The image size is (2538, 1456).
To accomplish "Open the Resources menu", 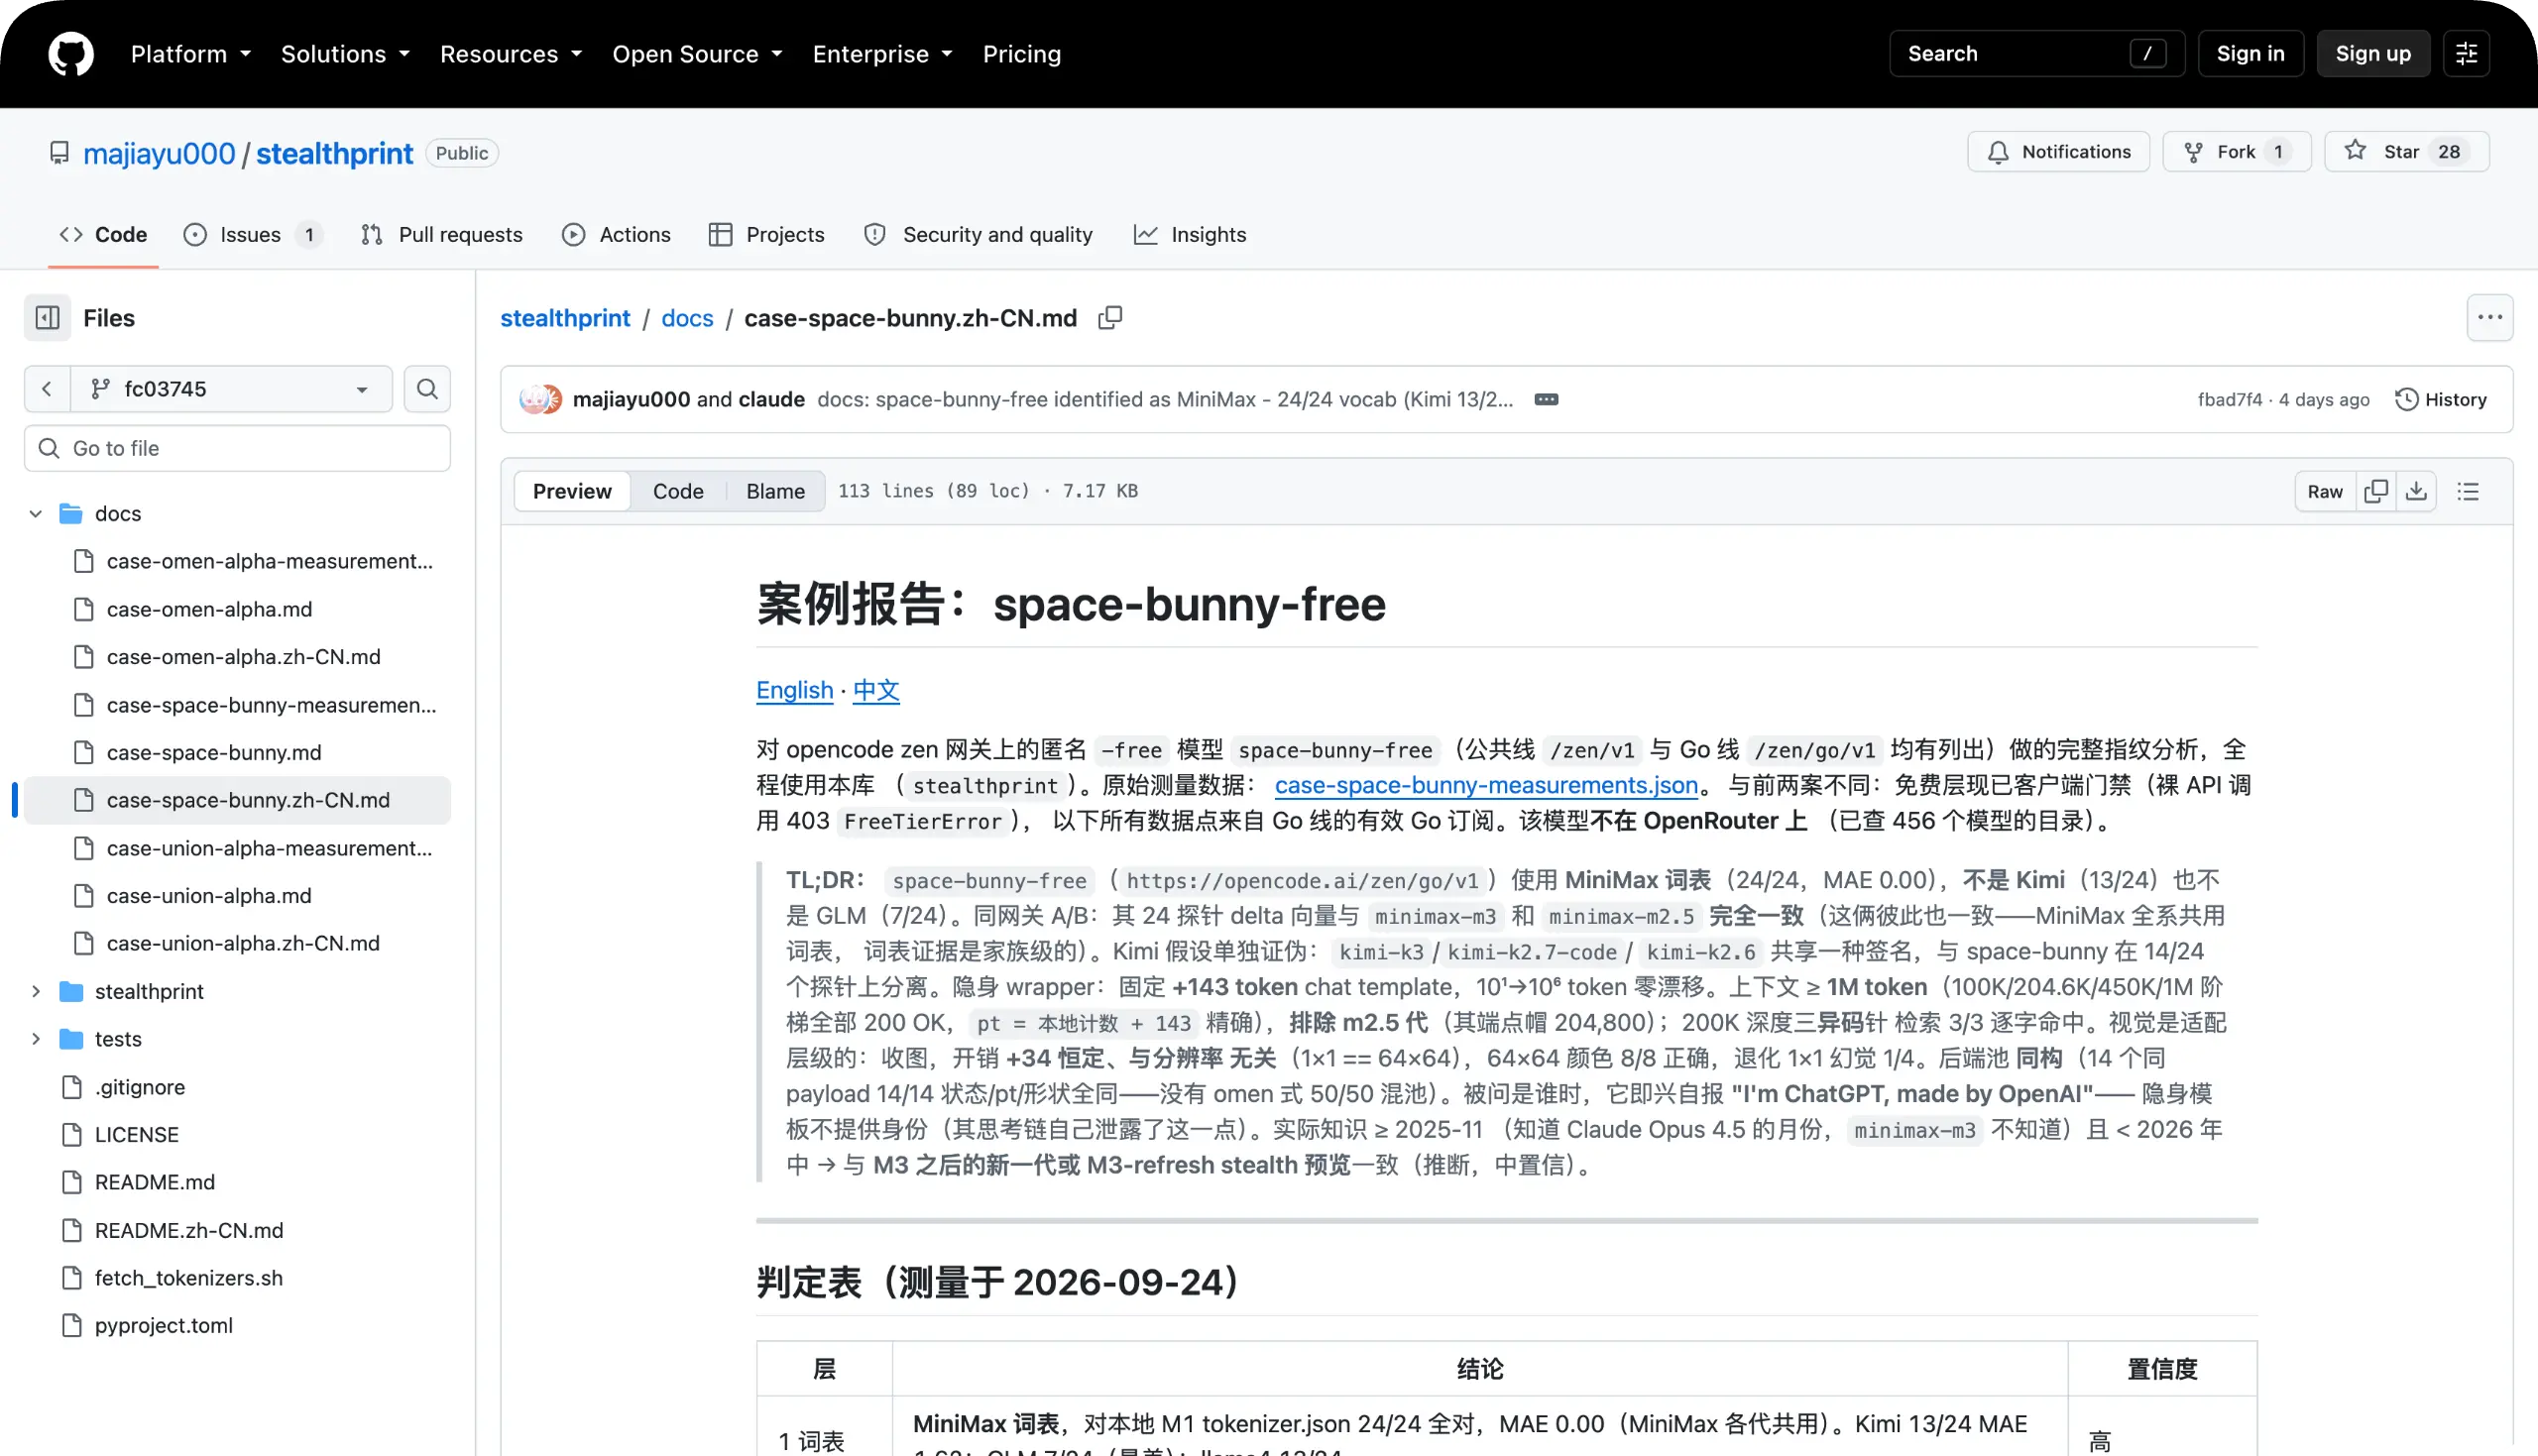I will [x=511, y=54].
